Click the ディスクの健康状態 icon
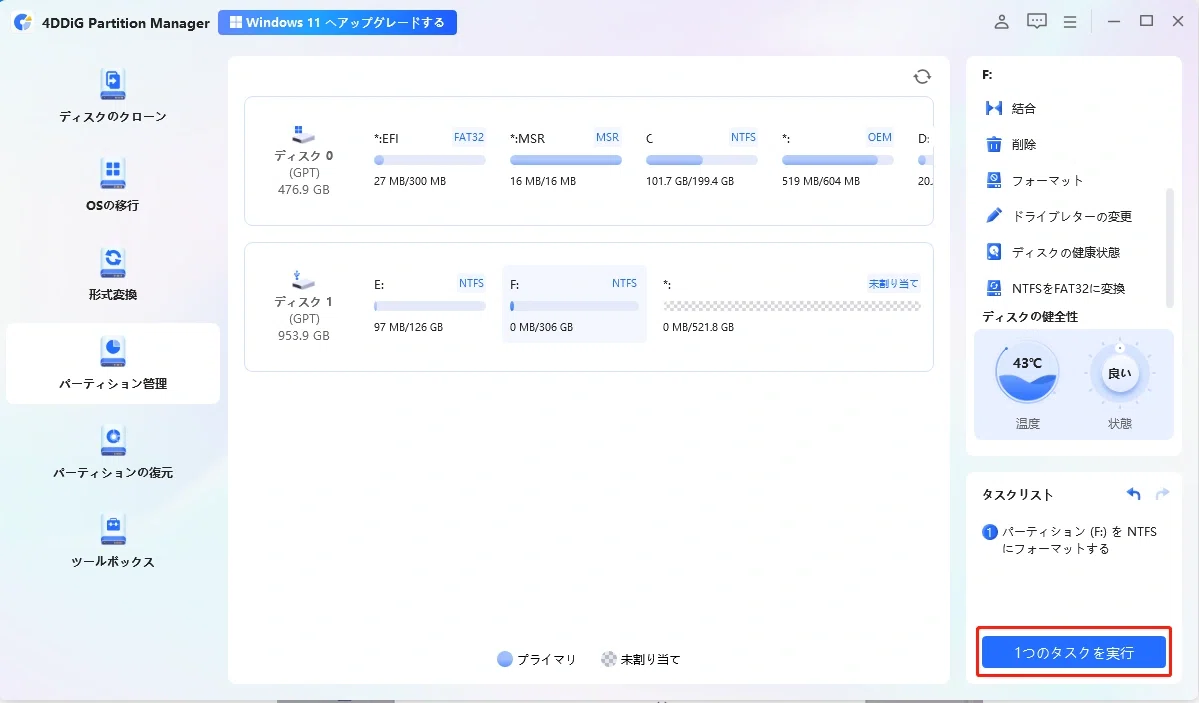This screenshot has width=1199, height=703. coord(993,252)
